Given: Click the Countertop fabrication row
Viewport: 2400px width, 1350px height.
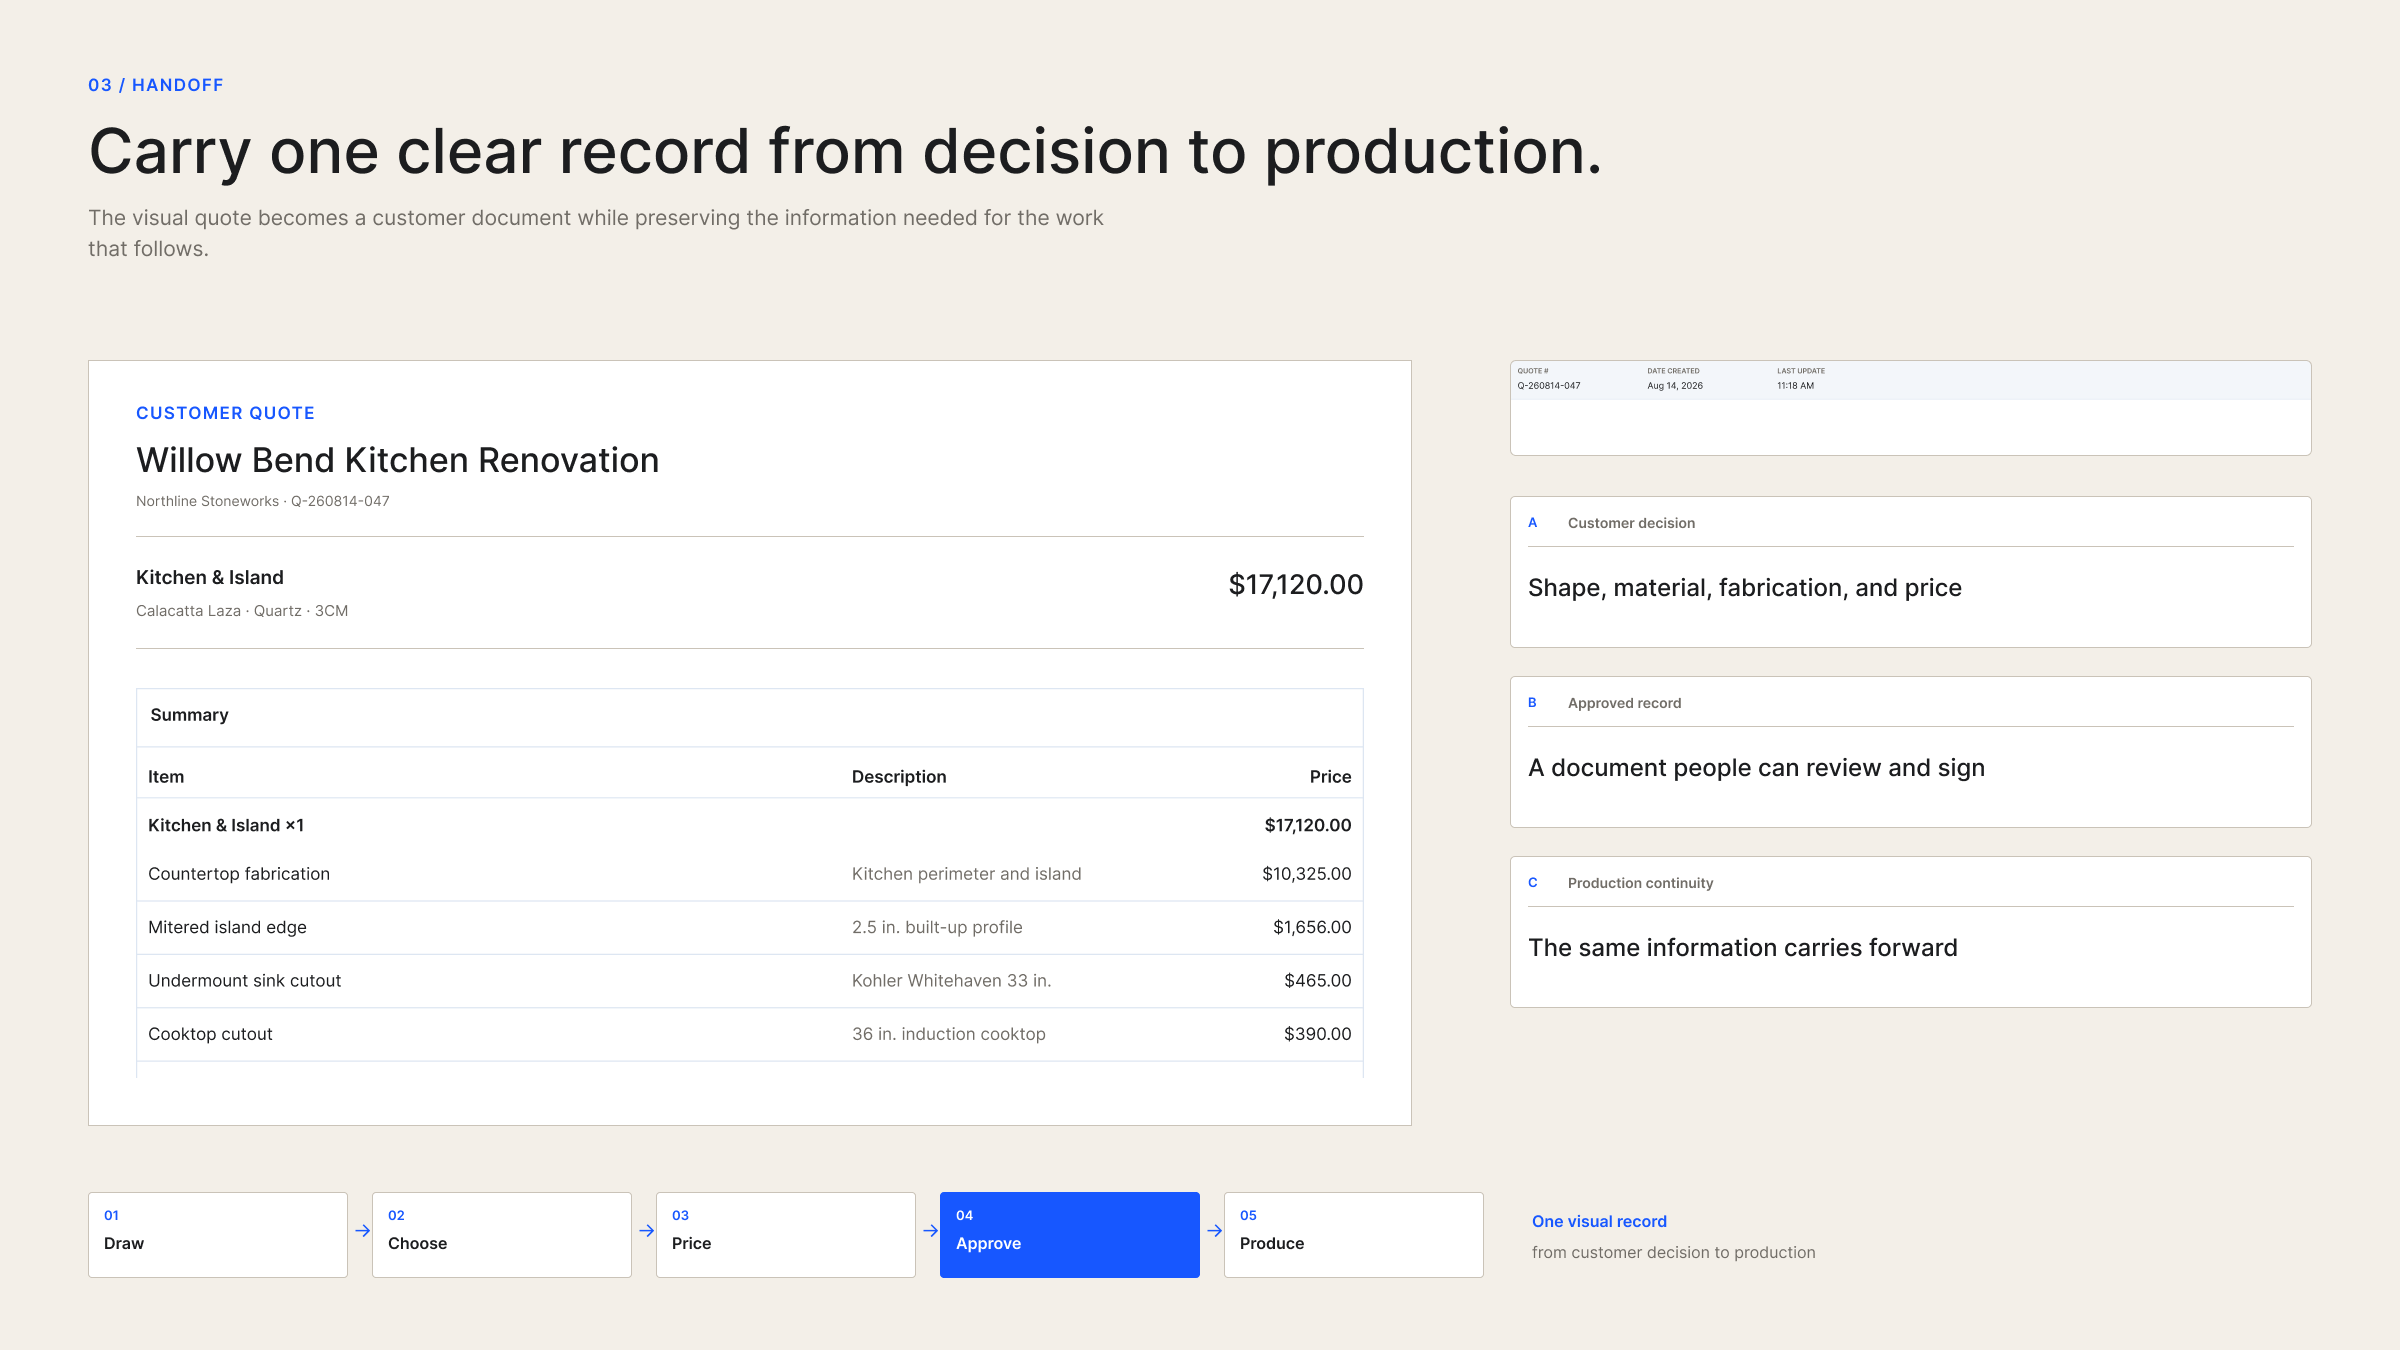Looking at the screenshot, I should [750, 874].
